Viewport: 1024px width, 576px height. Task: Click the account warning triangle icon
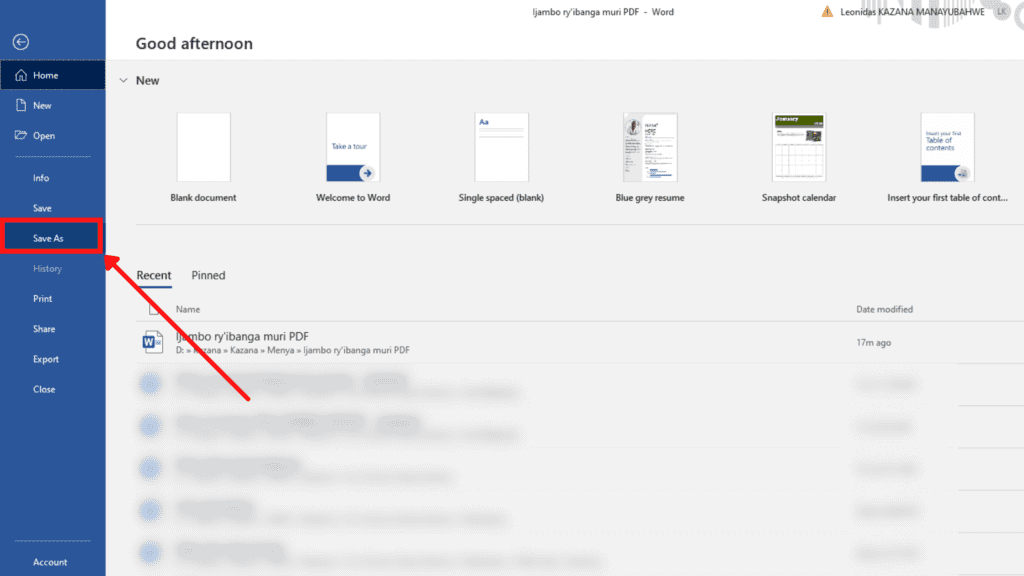[x=827, y=12]
